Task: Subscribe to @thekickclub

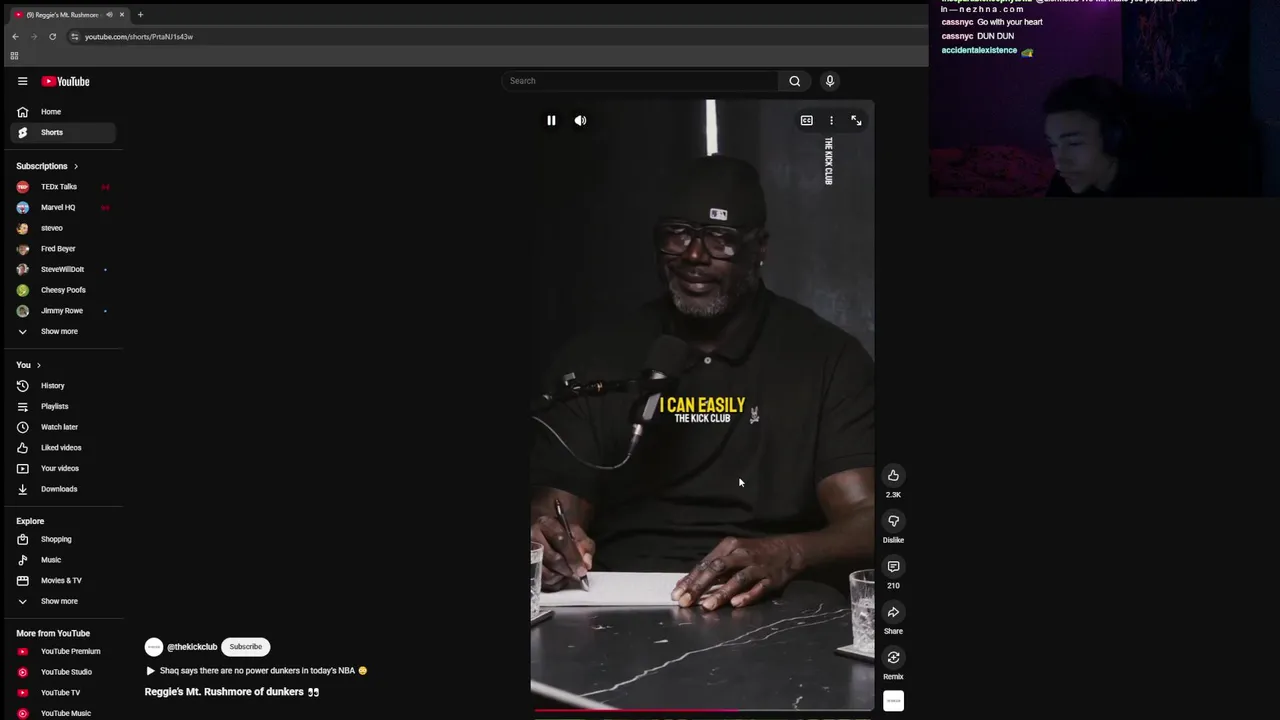Action: click(245, 647)
